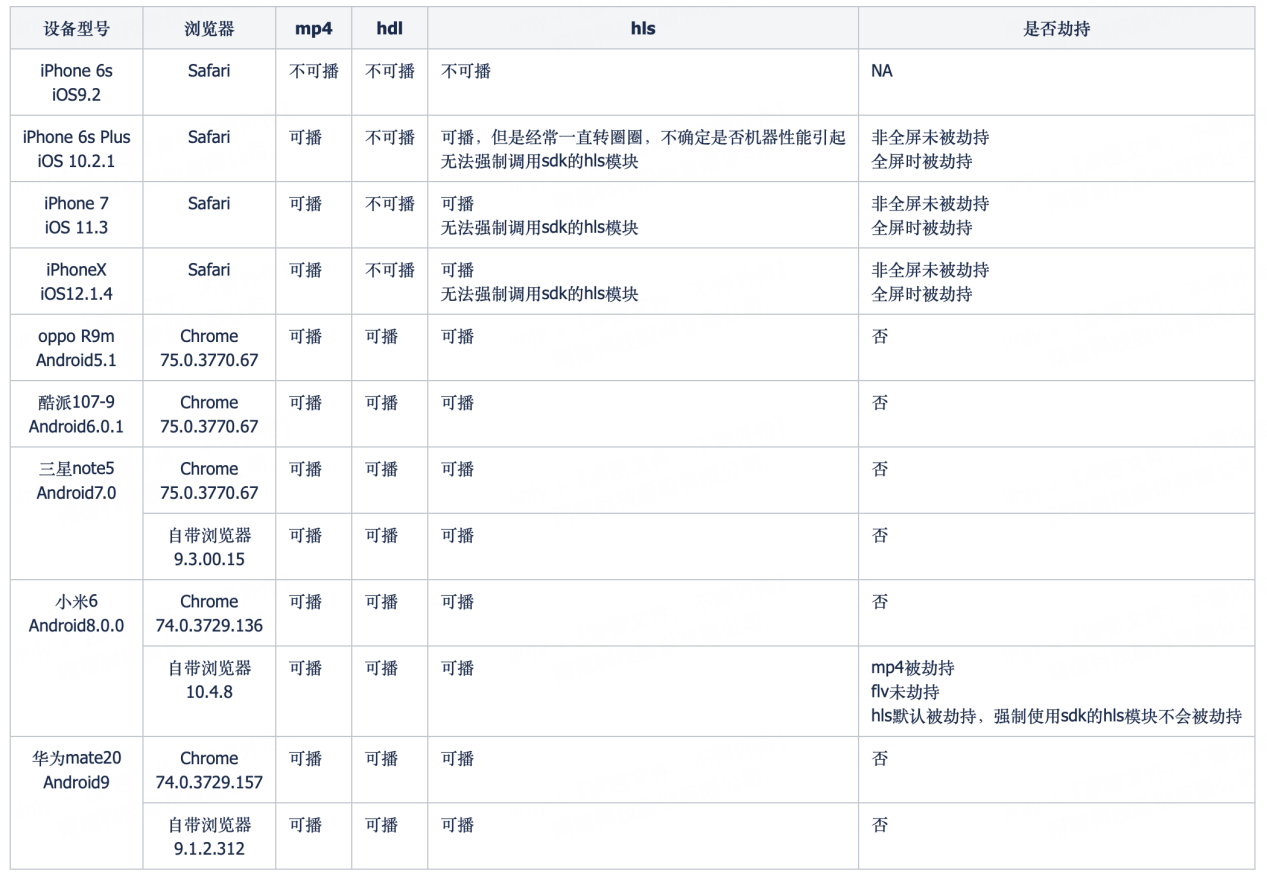Select 自带浏览器 9.3.00.15 cell
1267x877 pixels.
(x=209, y=546)
